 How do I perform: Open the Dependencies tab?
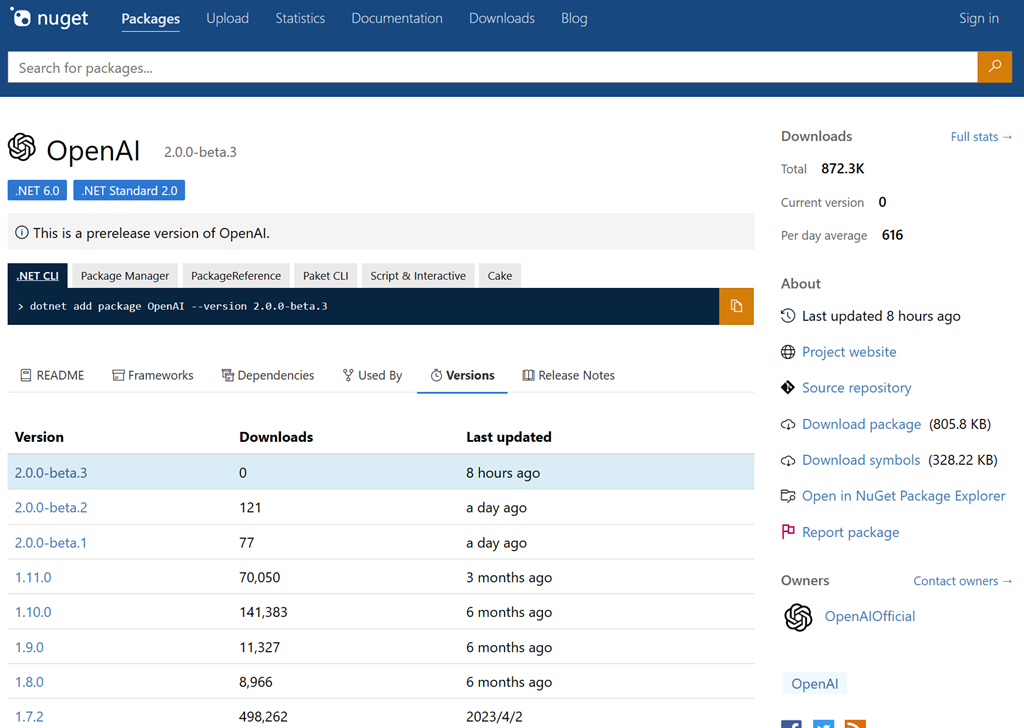268,375
